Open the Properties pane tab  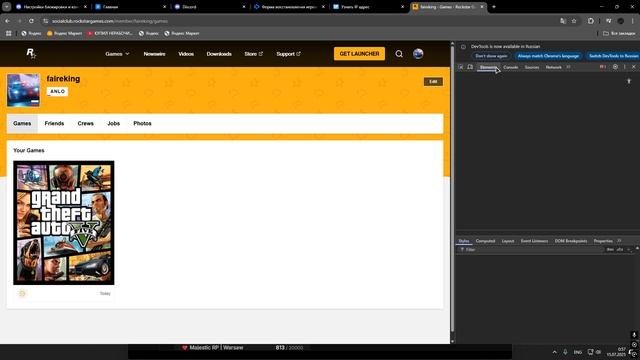coord(603,241)
